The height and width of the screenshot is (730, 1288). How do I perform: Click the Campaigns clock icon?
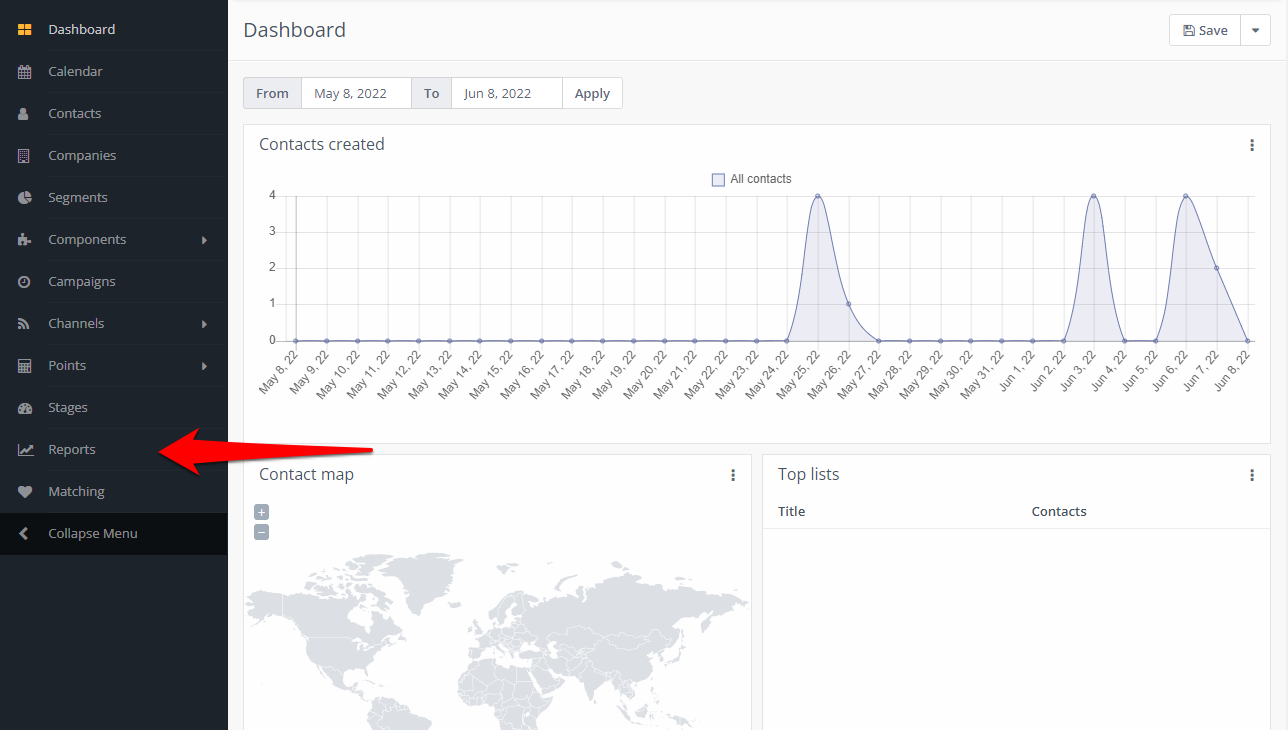25,282
